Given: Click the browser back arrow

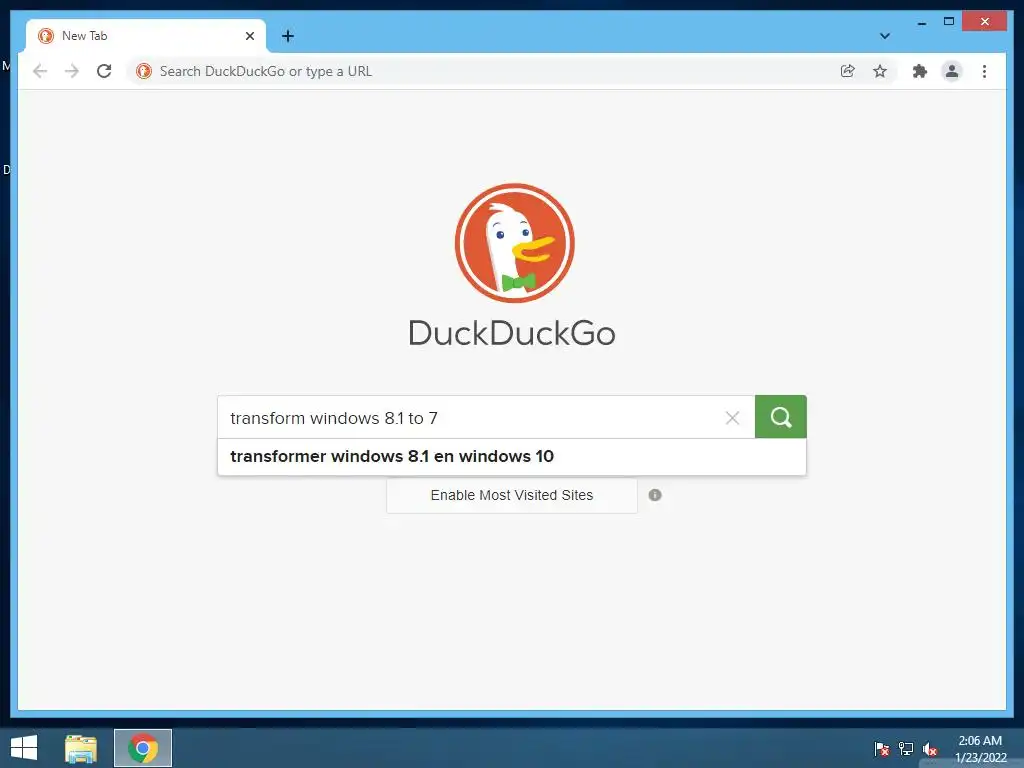Looking at the screenshot, I should tap(40, 71).
